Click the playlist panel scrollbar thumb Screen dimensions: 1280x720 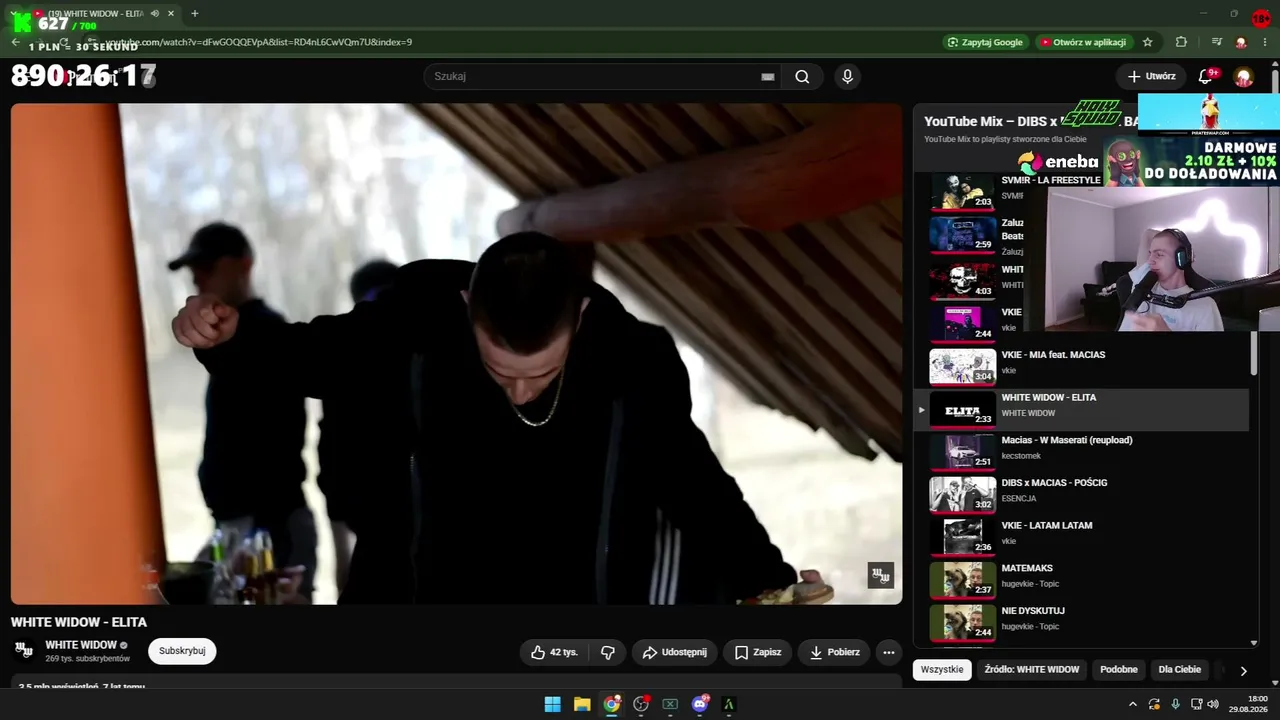[1254, 354]
